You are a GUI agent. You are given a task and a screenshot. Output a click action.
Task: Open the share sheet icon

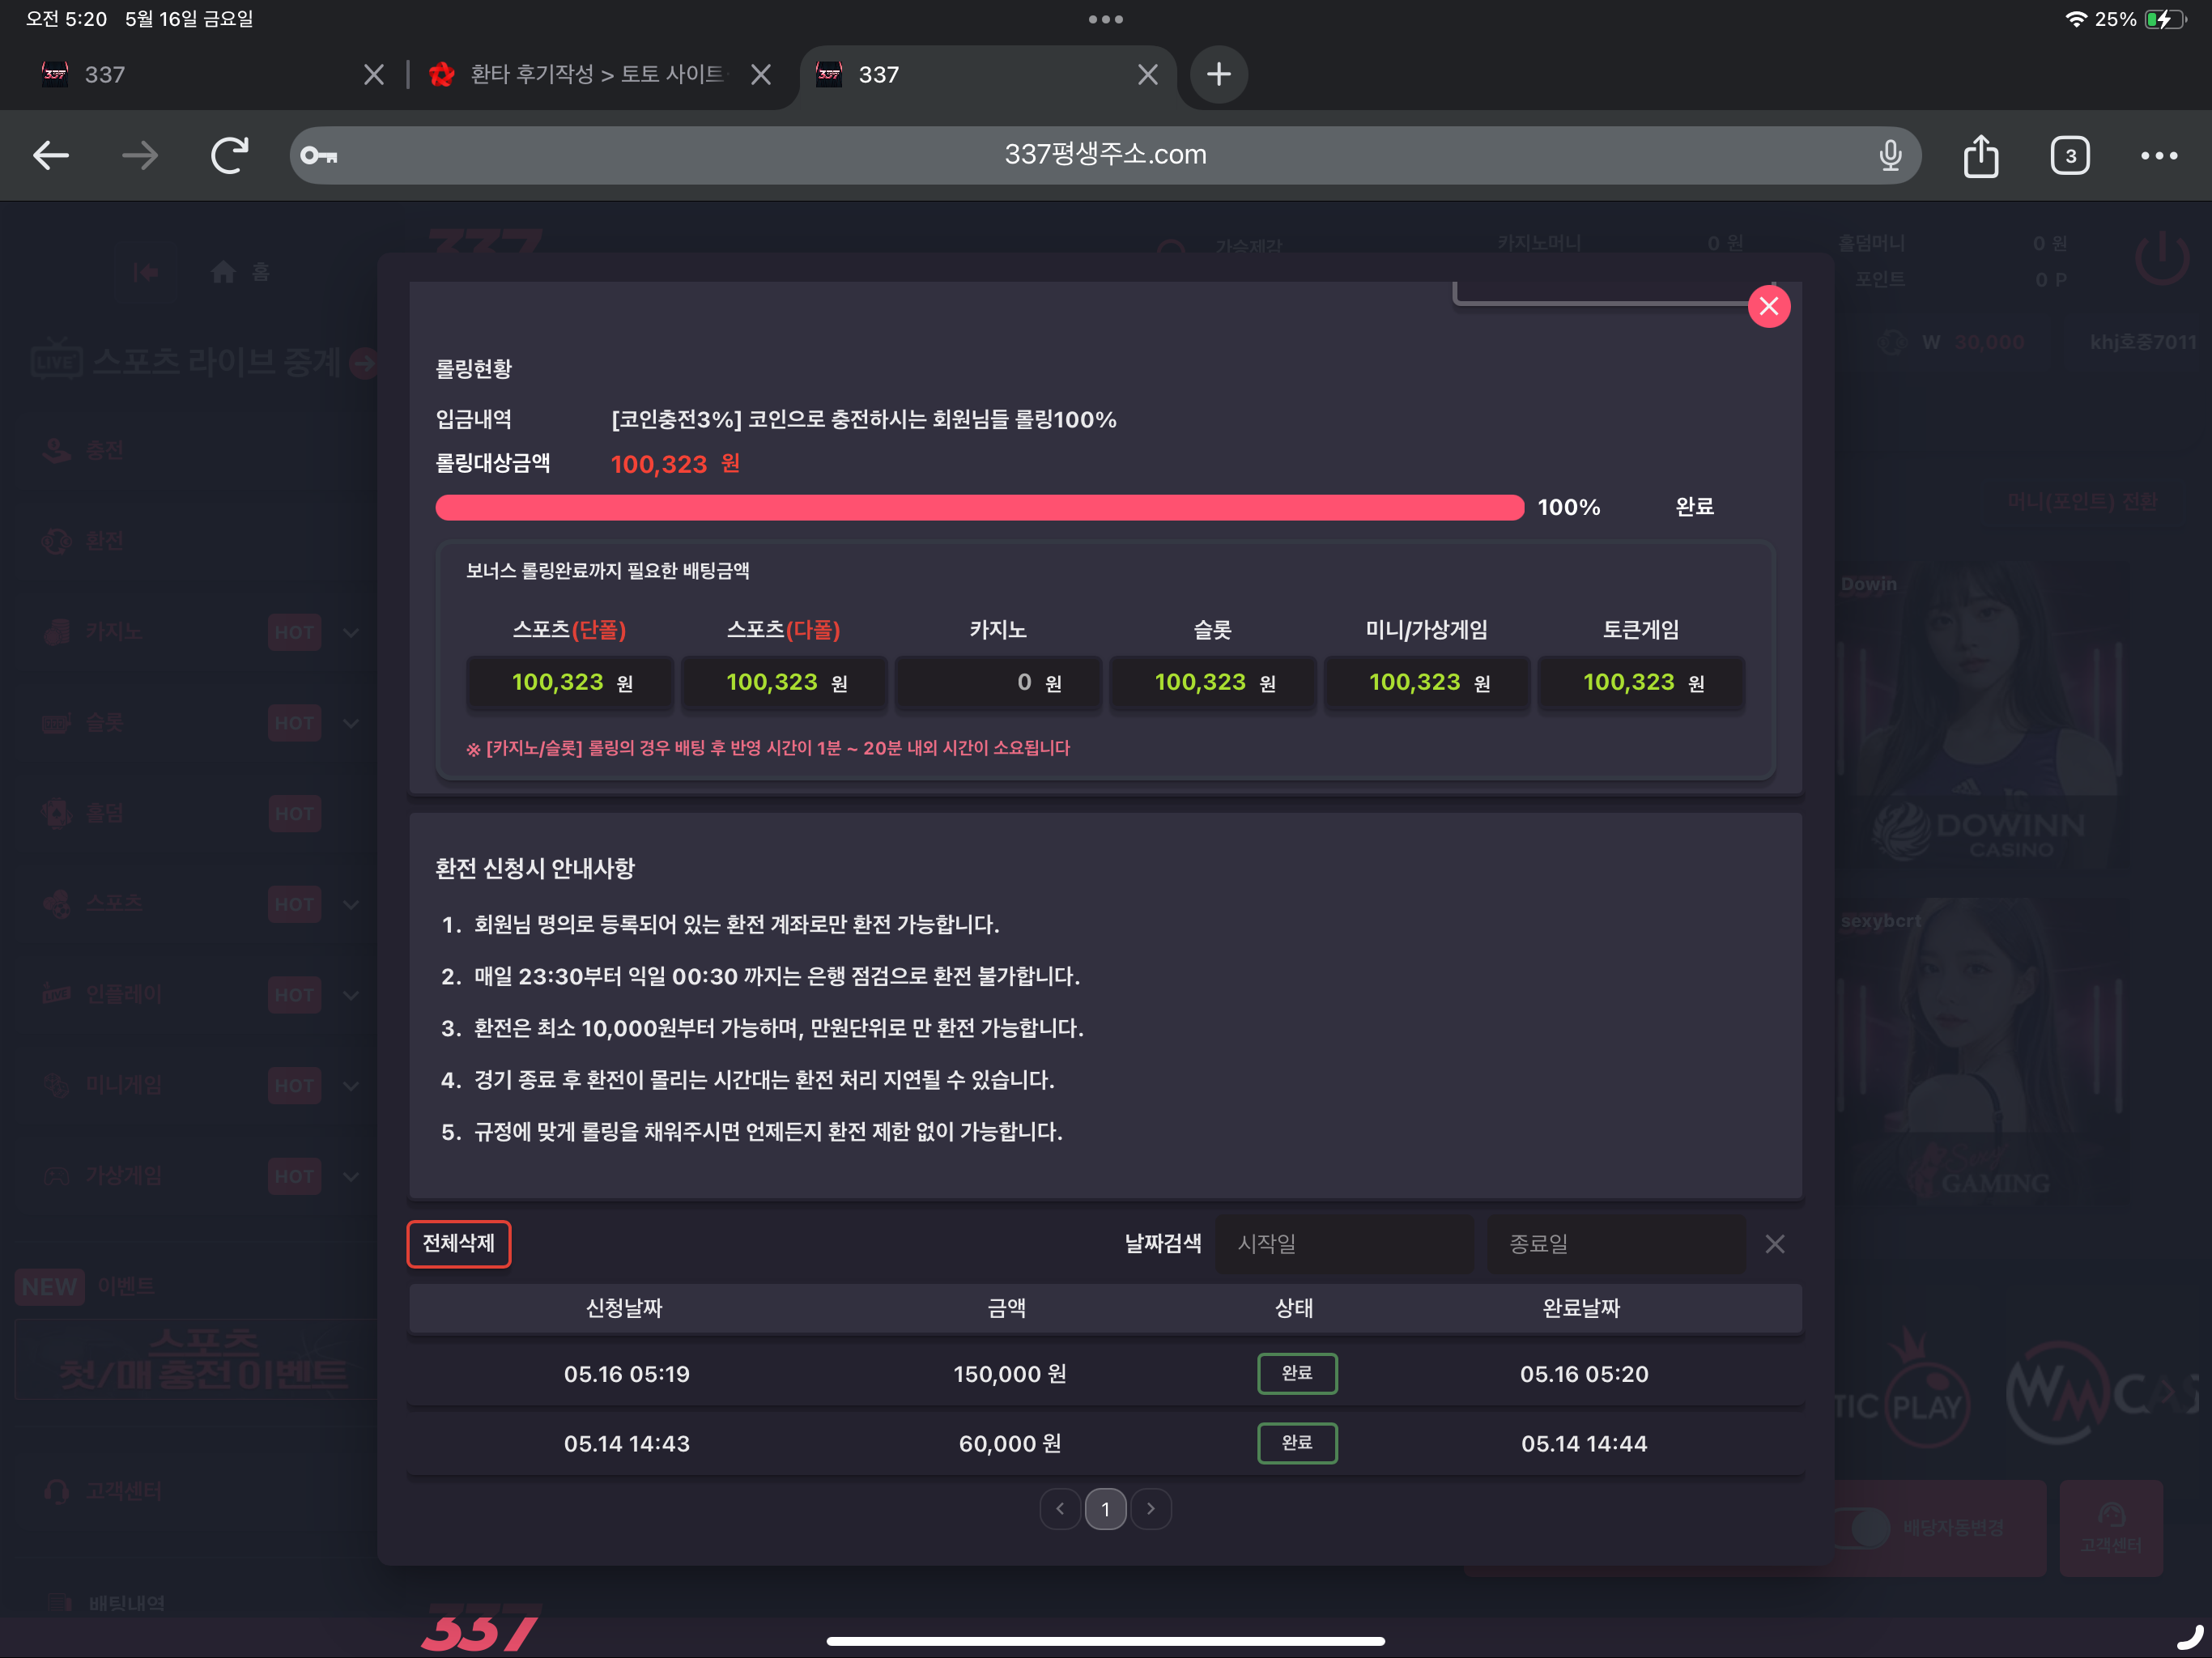(1980, 155)
